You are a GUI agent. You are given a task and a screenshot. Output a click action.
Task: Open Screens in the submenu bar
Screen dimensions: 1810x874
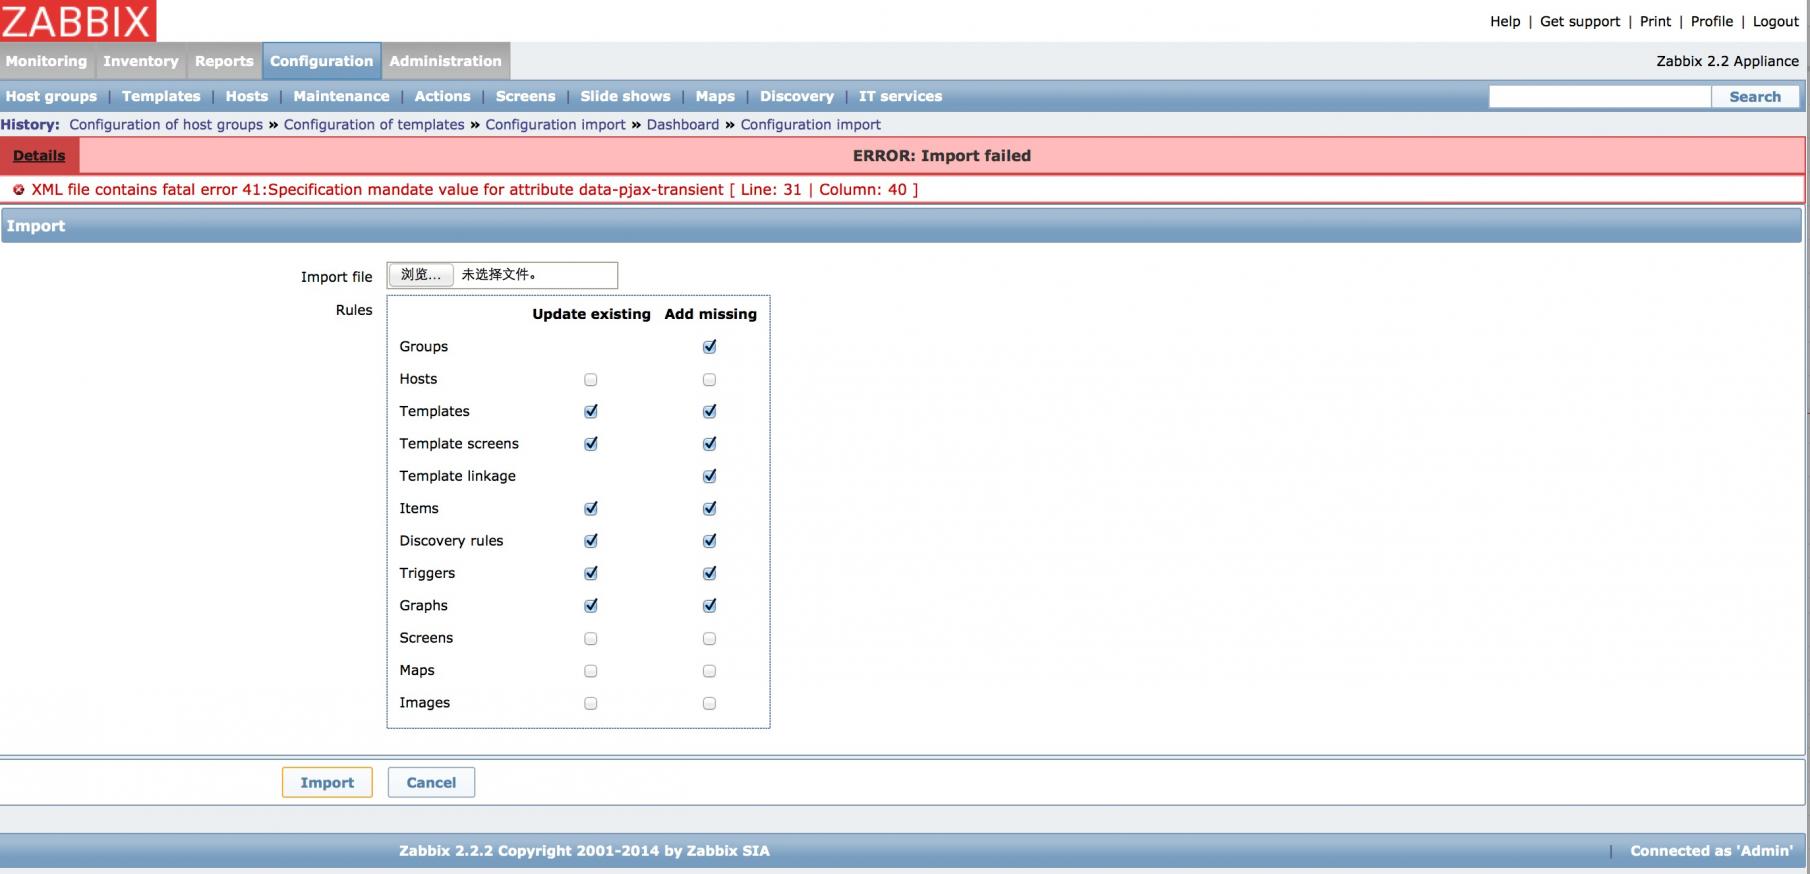point(525,97)
